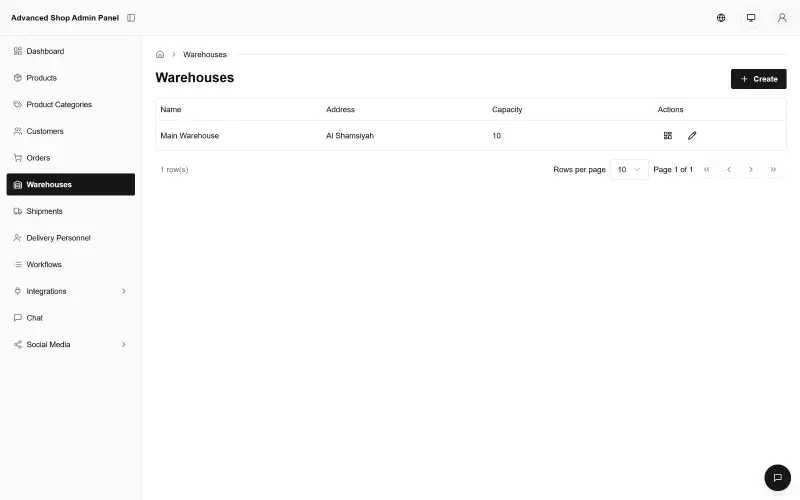Open Product Categories section
This screenshot has width=800, height=500.
(70, 104)
